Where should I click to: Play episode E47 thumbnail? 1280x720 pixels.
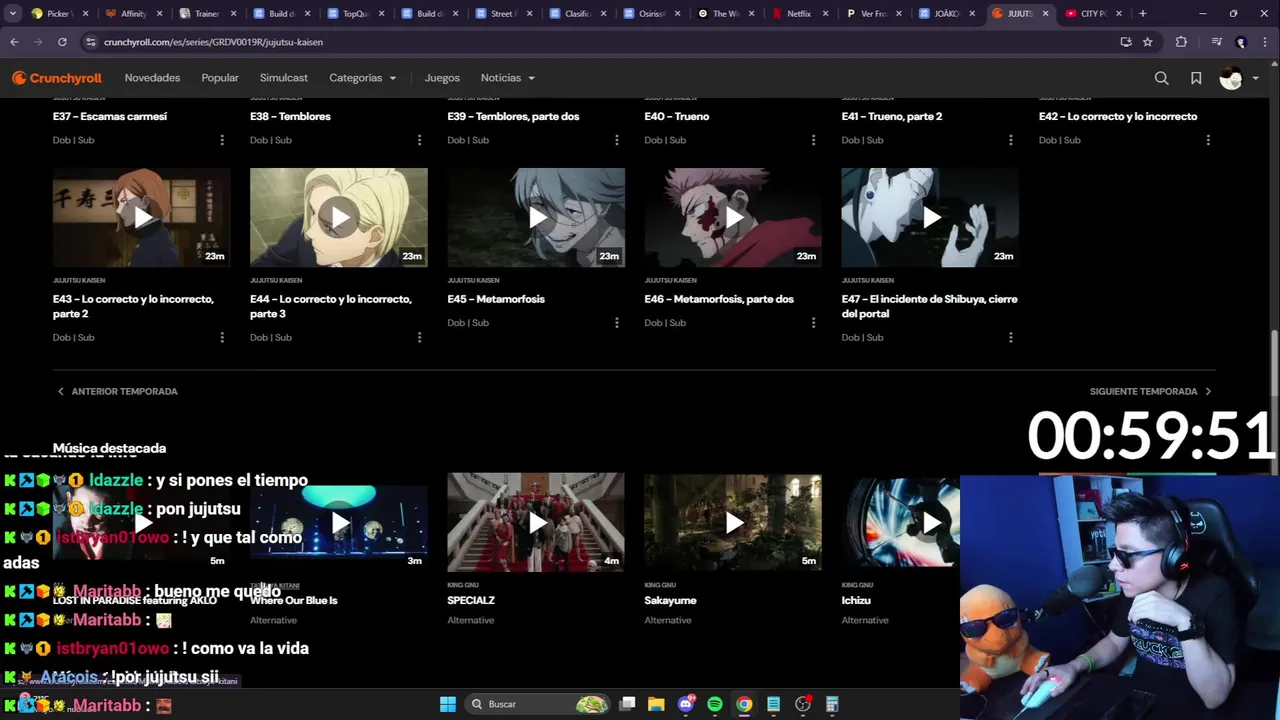click(x=930, y=217)
